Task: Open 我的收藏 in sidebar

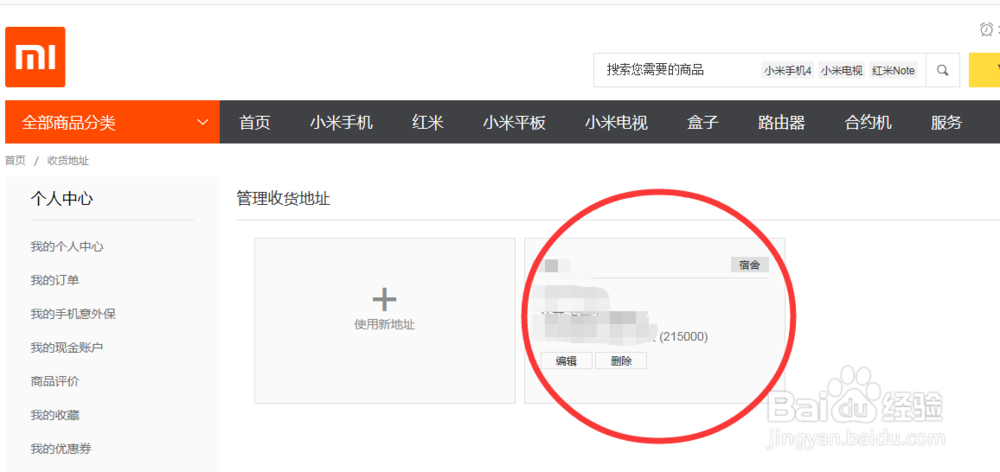Action: tap(55, 415)
